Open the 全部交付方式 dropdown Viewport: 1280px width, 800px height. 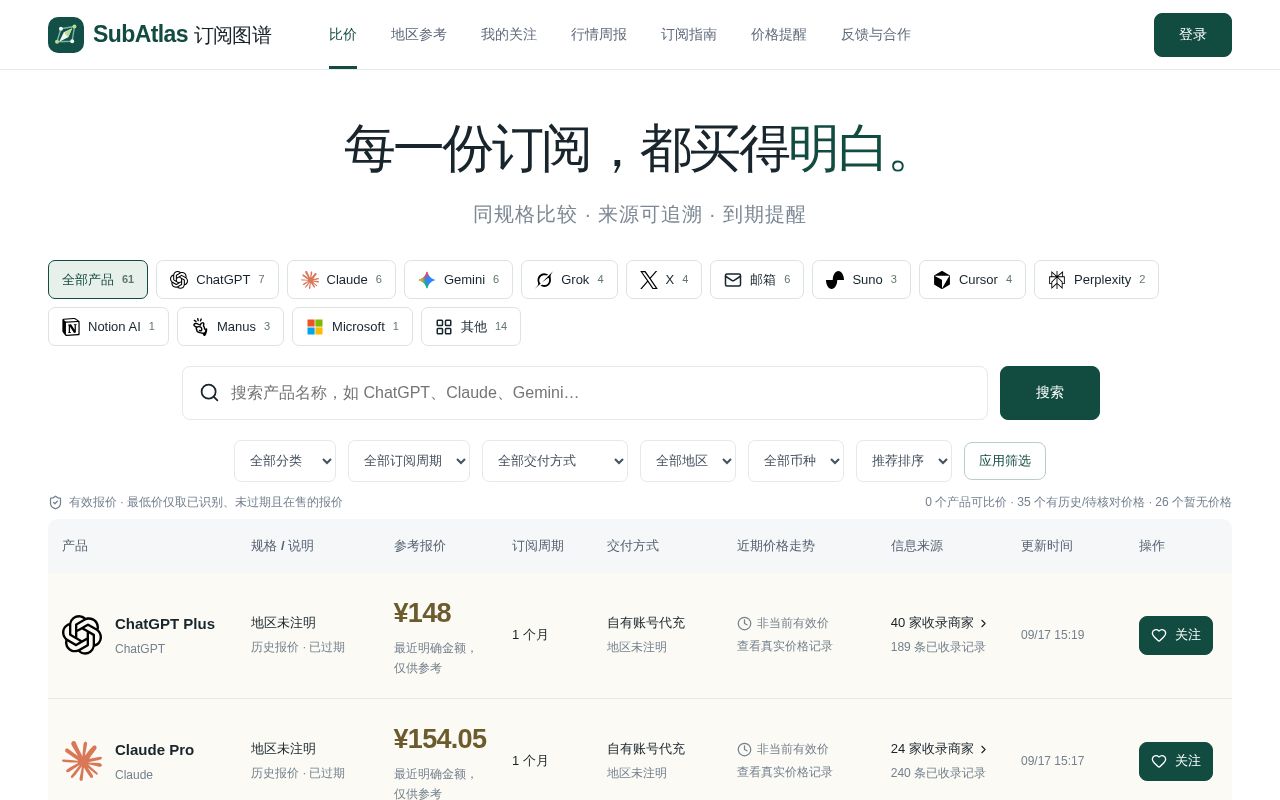(555, 461)
